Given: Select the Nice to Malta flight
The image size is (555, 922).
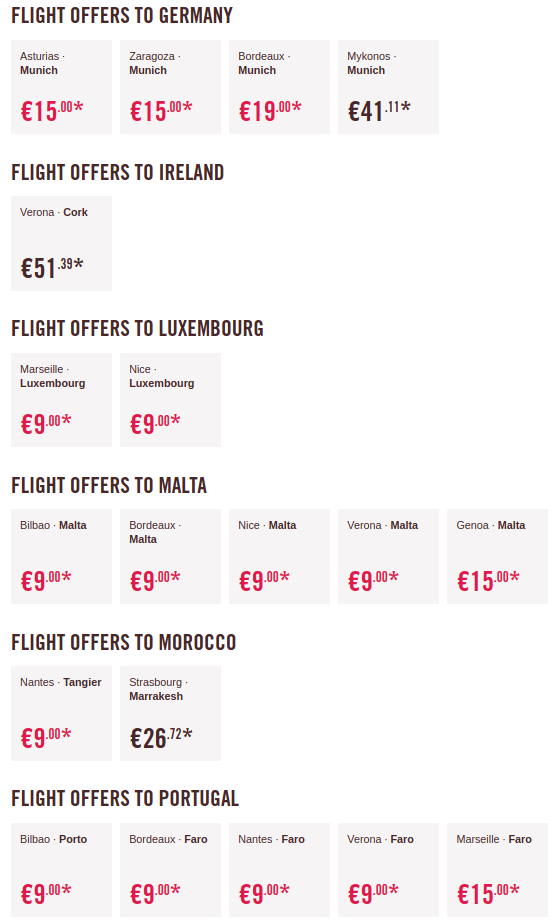Looking at the screenshot, I should 279,556.
